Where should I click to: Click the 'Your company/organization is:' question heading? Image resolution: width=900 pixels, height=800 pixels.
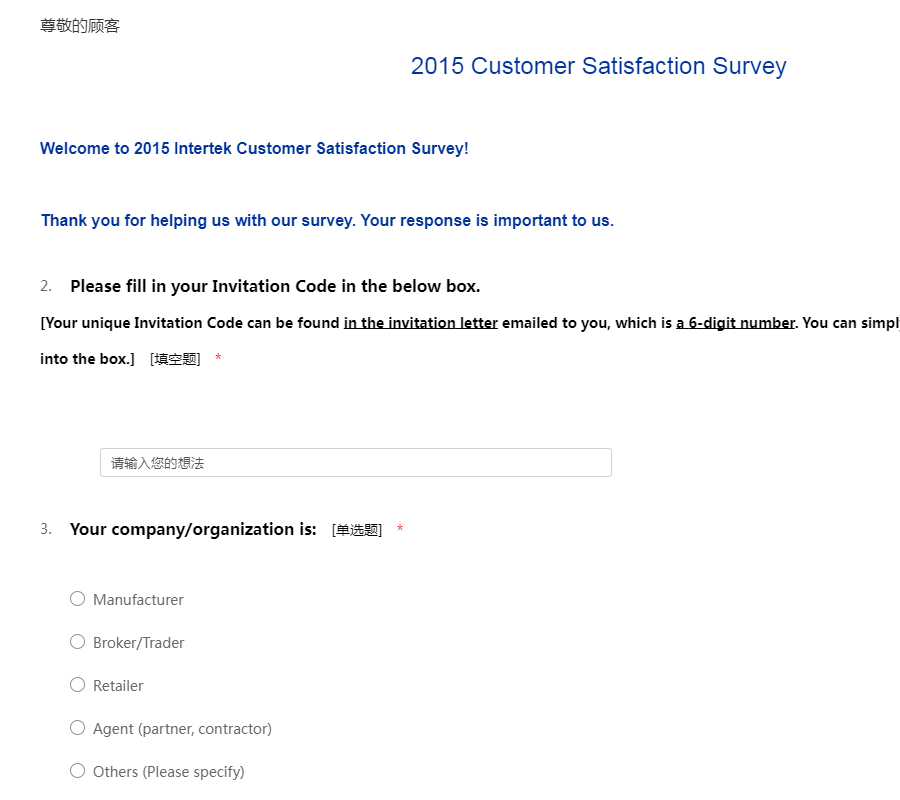pos(193,529)
